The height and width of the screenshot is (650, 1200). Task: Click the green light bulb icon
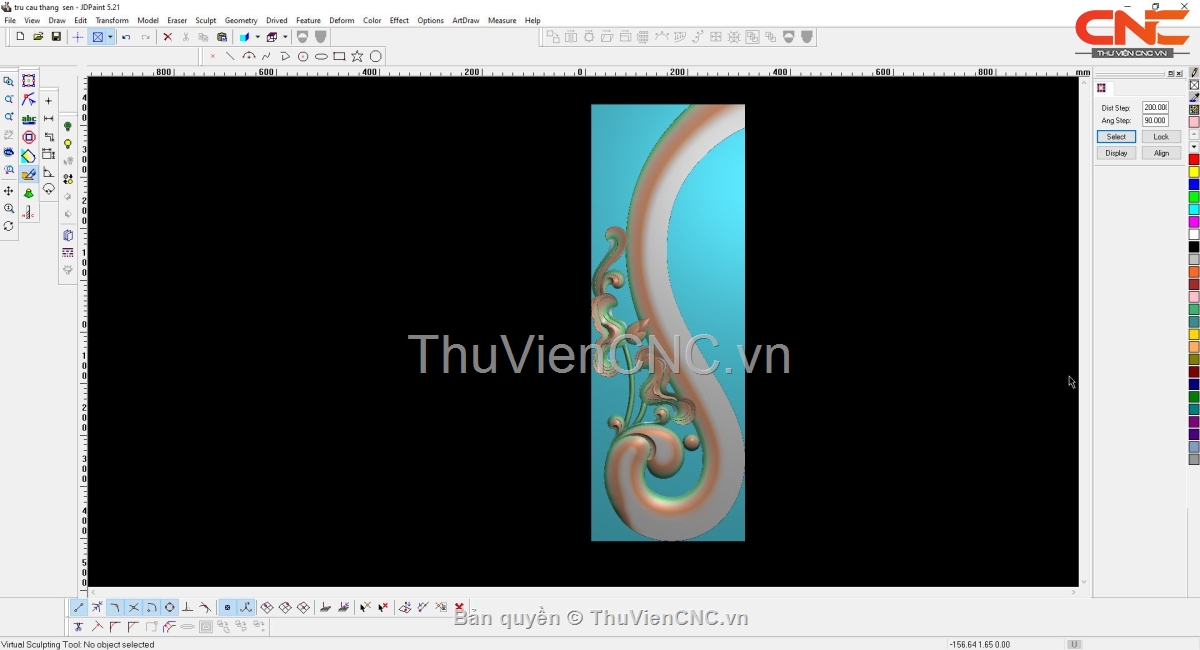68,126
